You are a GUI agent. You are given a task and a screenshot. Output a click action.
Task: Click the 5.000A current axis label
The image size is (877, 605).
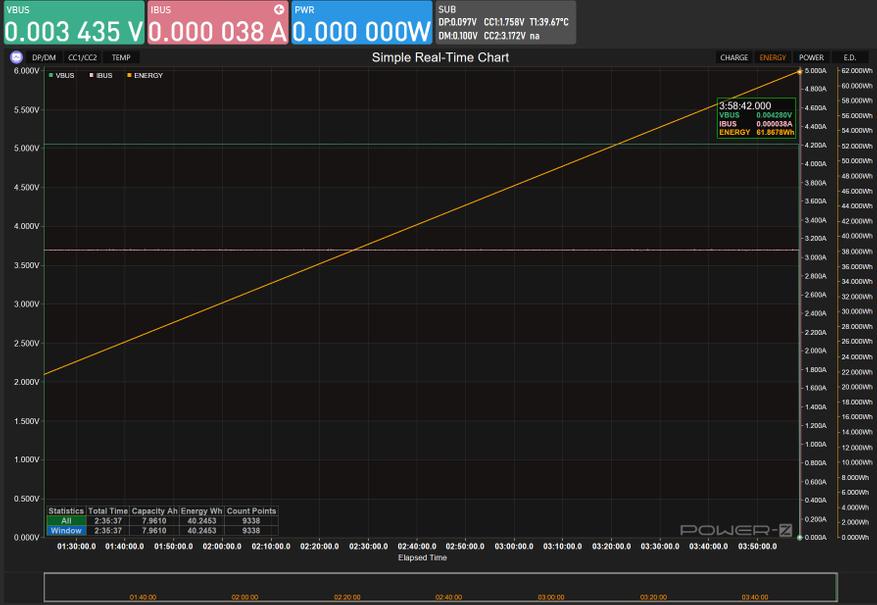815,71
